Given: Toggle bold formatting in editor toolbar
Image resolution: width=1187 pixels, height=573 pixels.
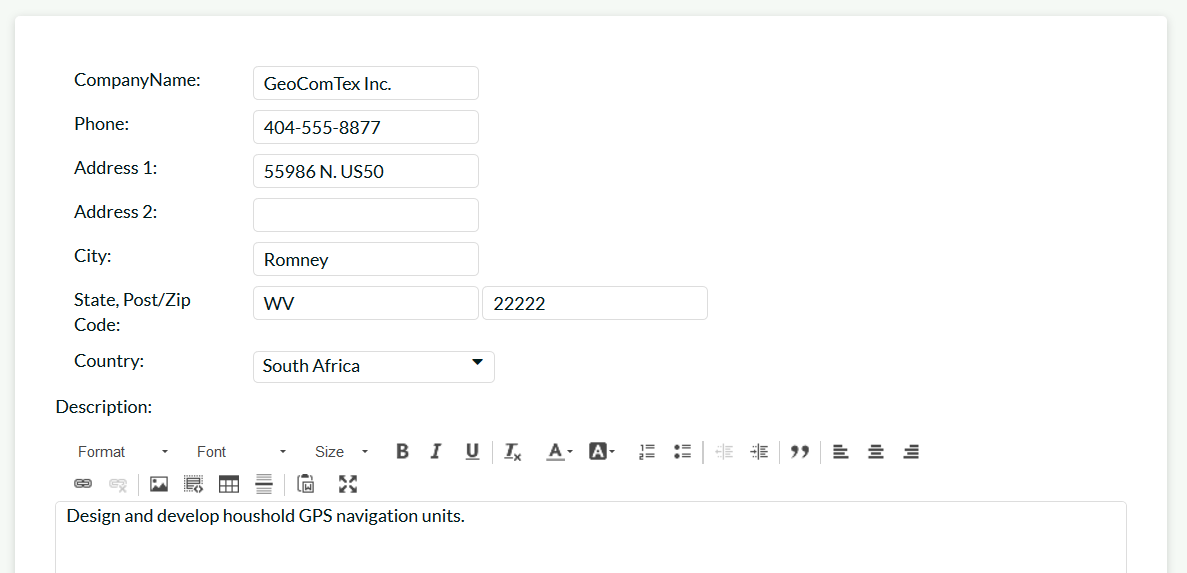Looking at the screenshot, I should coord(402,452).
